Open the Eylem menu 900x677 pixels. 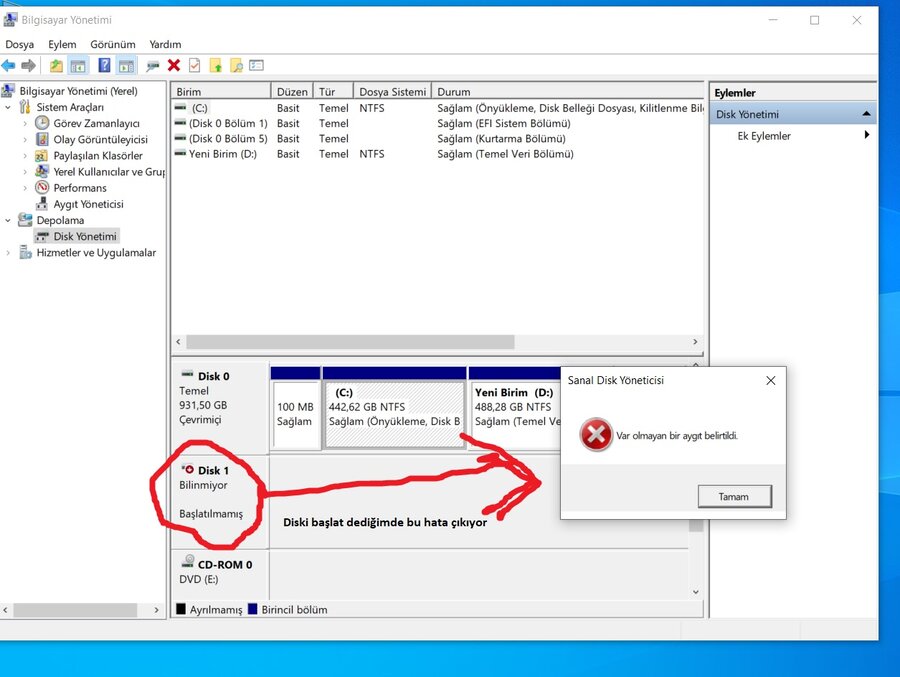tap(62, 44)
